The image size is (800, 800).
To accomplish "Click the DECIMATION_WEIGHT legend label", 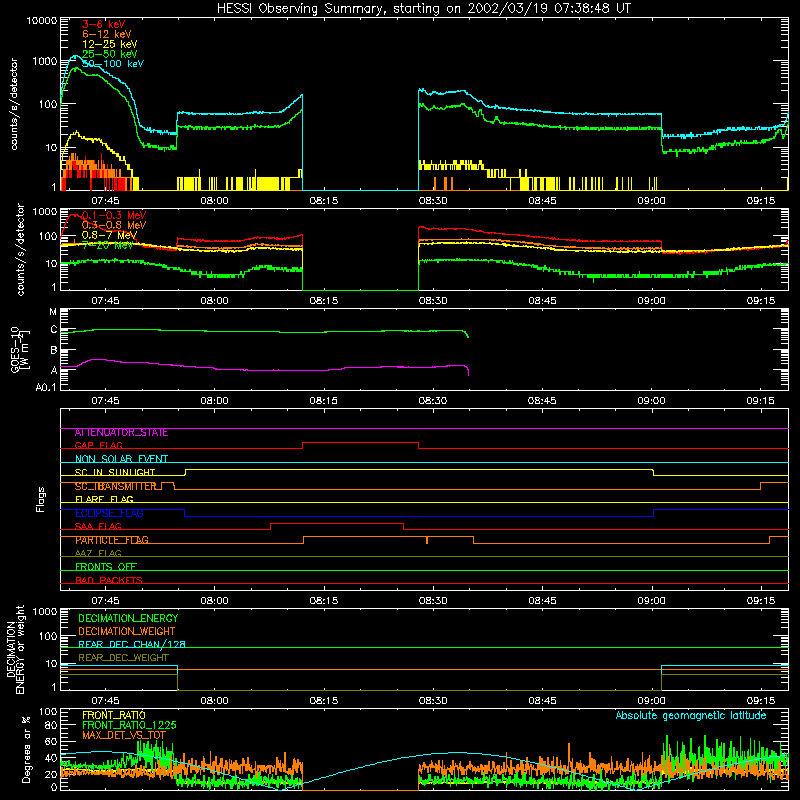I will point(127,632).
